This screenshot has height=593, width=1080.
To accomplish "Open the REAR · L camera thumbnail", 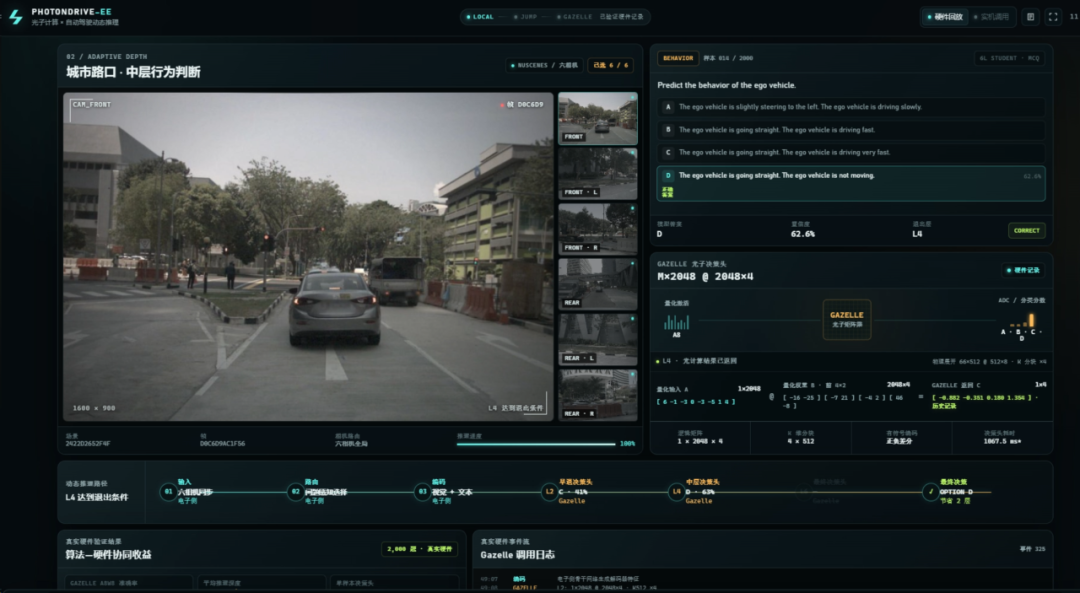I will [x=597, y=339].
